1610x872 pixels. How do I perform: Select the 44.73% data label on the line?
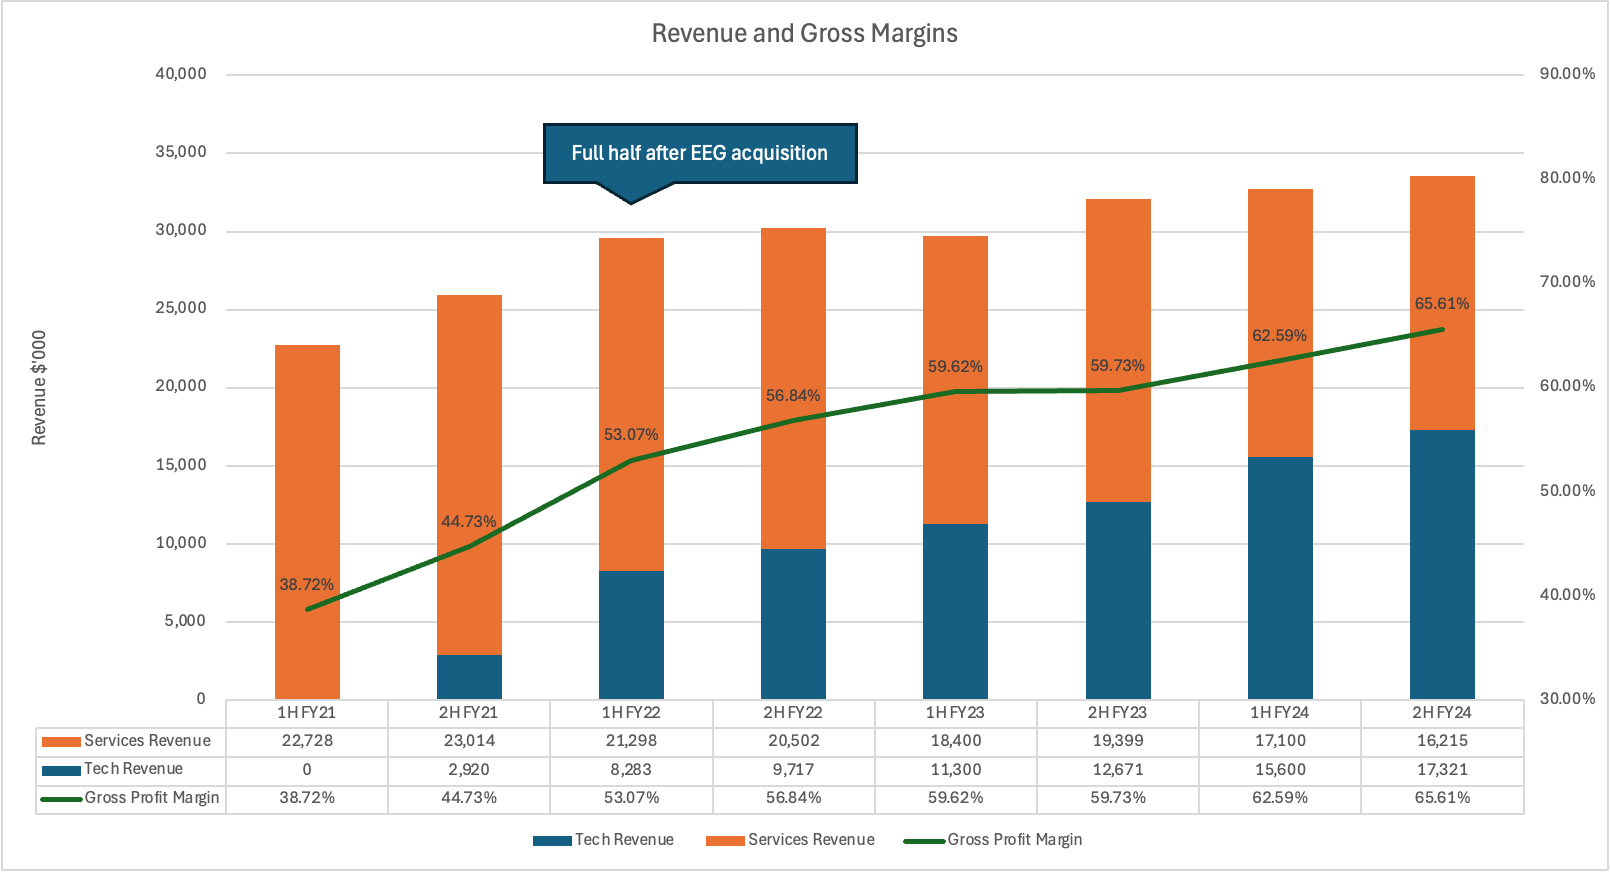(468, 521)
